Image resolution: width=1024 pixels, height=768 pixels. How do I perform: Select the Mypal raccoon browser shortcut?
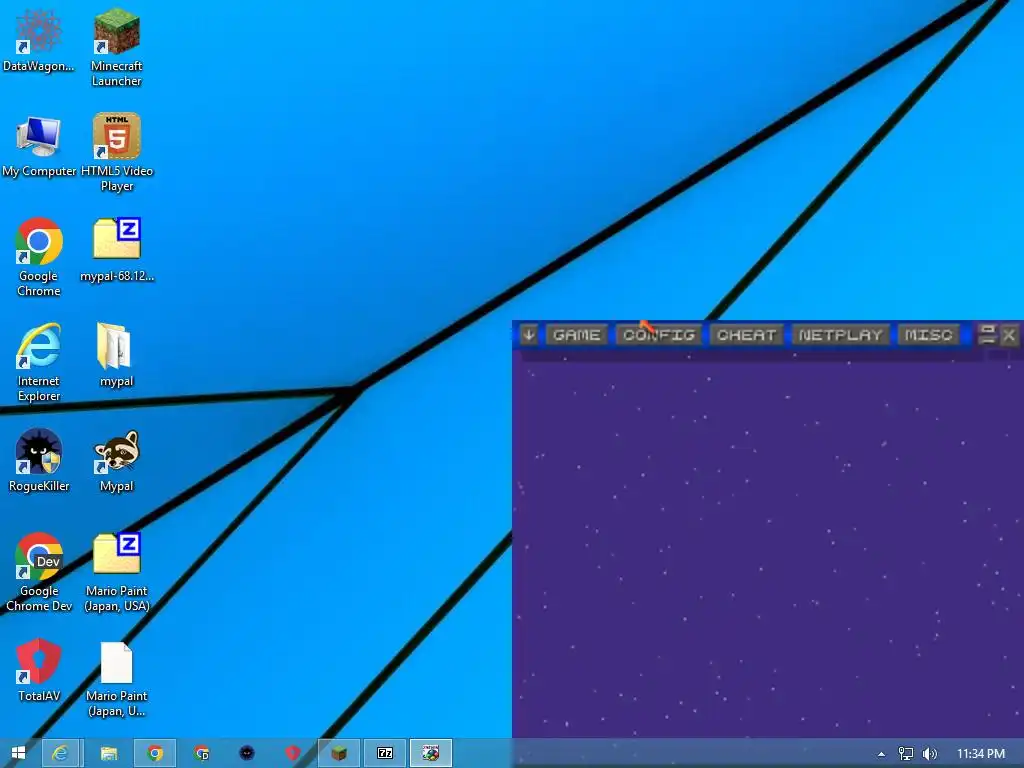(x=116, y=460)
